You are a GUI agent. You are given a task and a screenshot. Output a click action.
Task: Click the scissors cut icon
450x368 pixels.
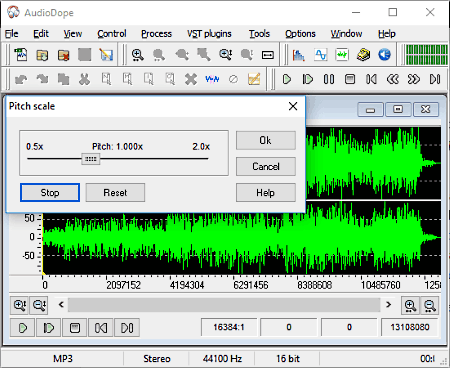[x=85, y=79]
